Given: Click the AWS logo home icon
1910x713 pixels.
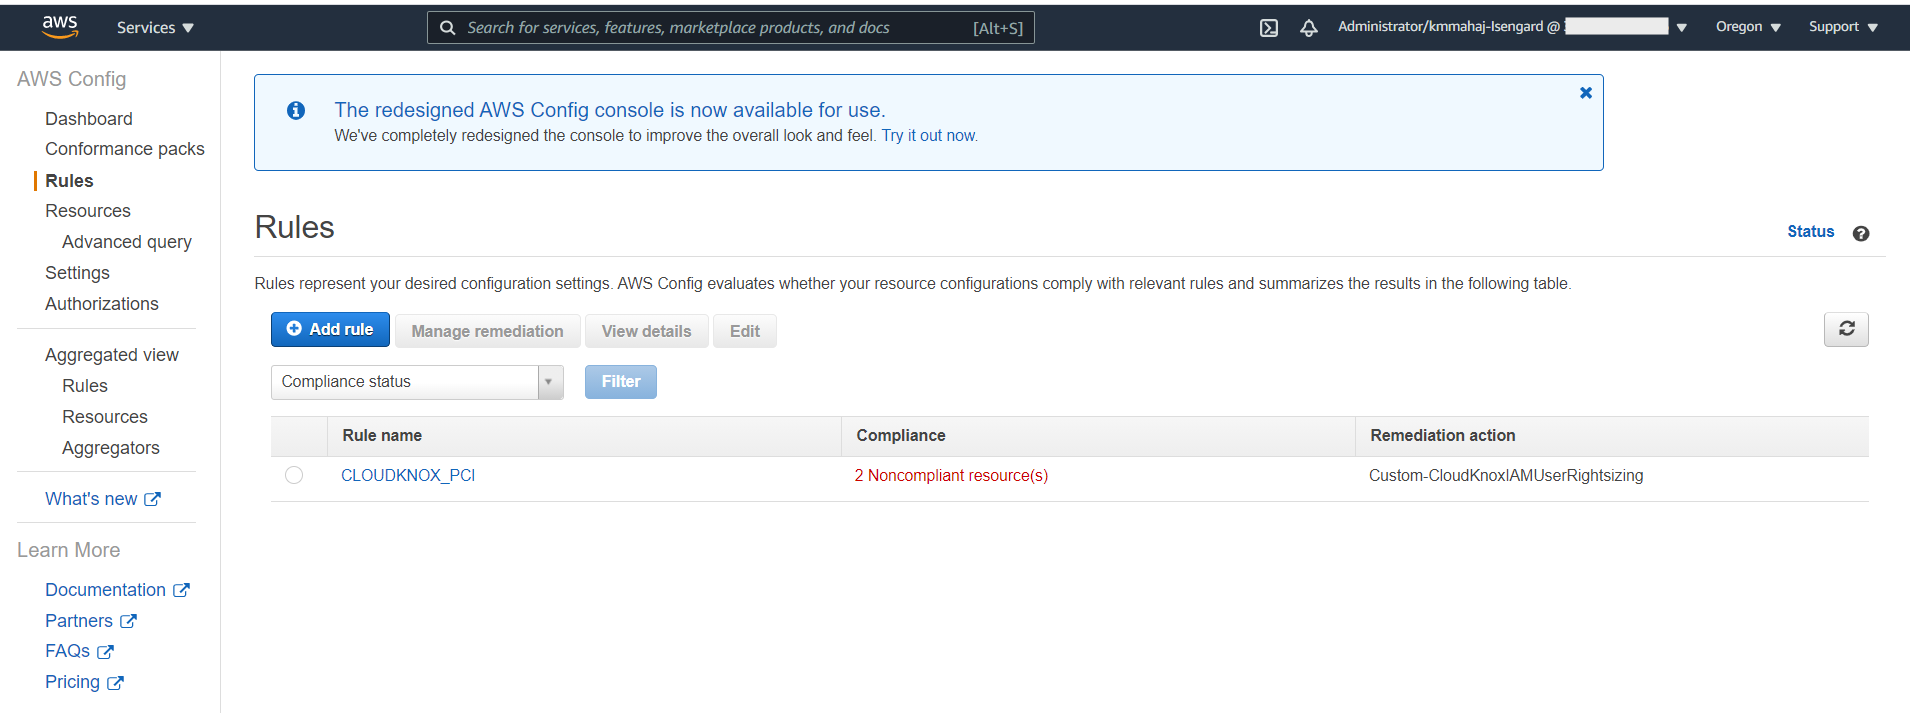Looking at the screenshot, I should pyautogui.click(x=60, y=27).
